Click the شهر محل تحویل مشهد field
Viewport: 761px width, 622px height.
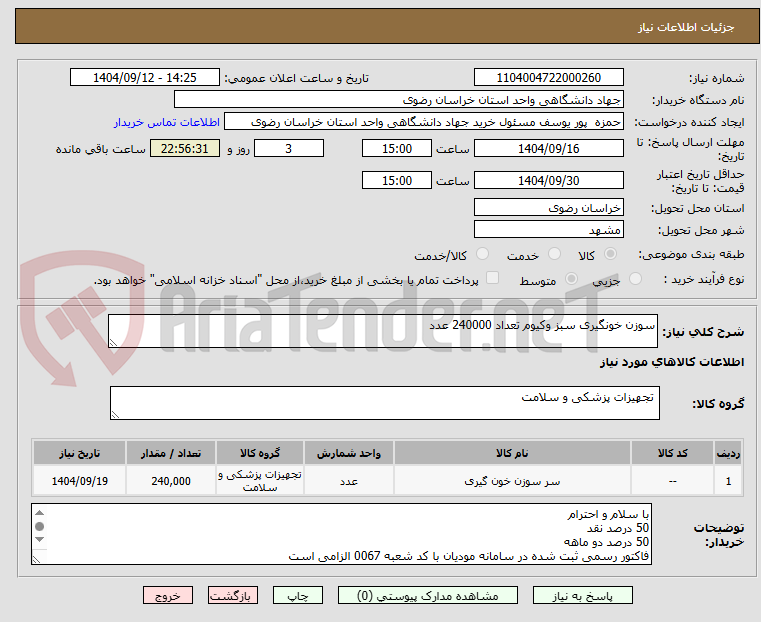click(548, 229)
